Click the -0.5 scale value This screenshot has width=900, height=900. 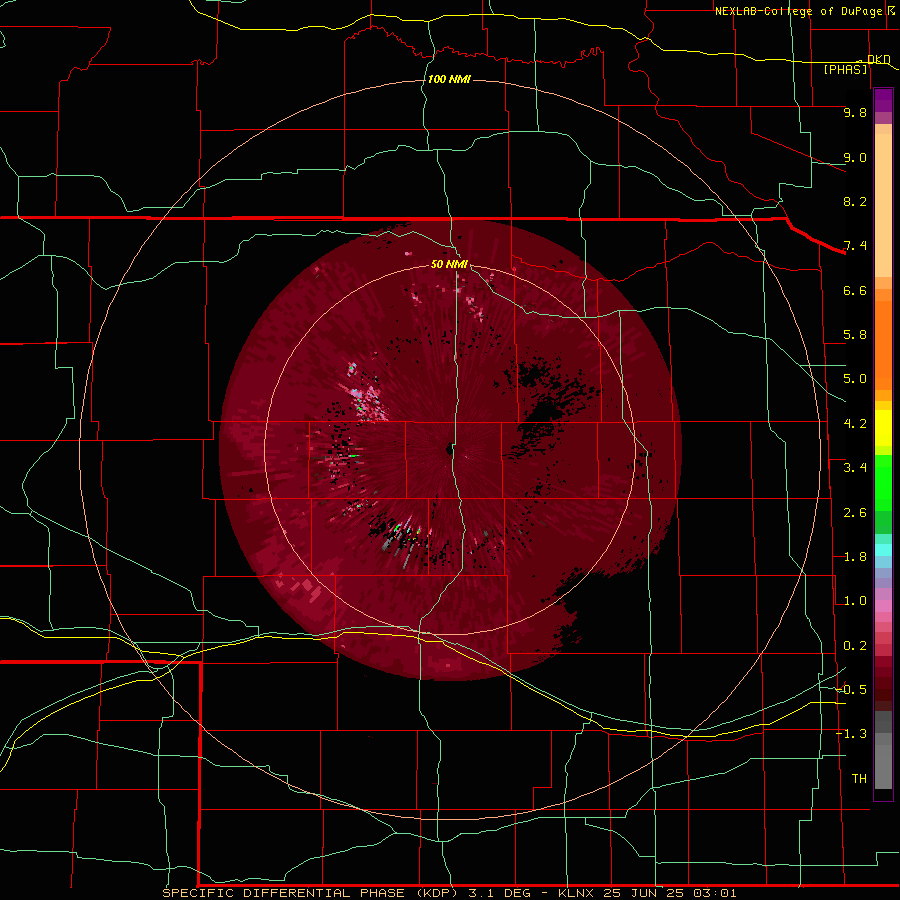click(851, 690)
